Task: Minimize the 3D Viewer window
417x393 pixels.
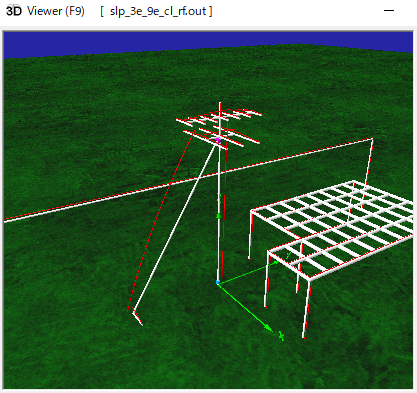Action: 389,11
